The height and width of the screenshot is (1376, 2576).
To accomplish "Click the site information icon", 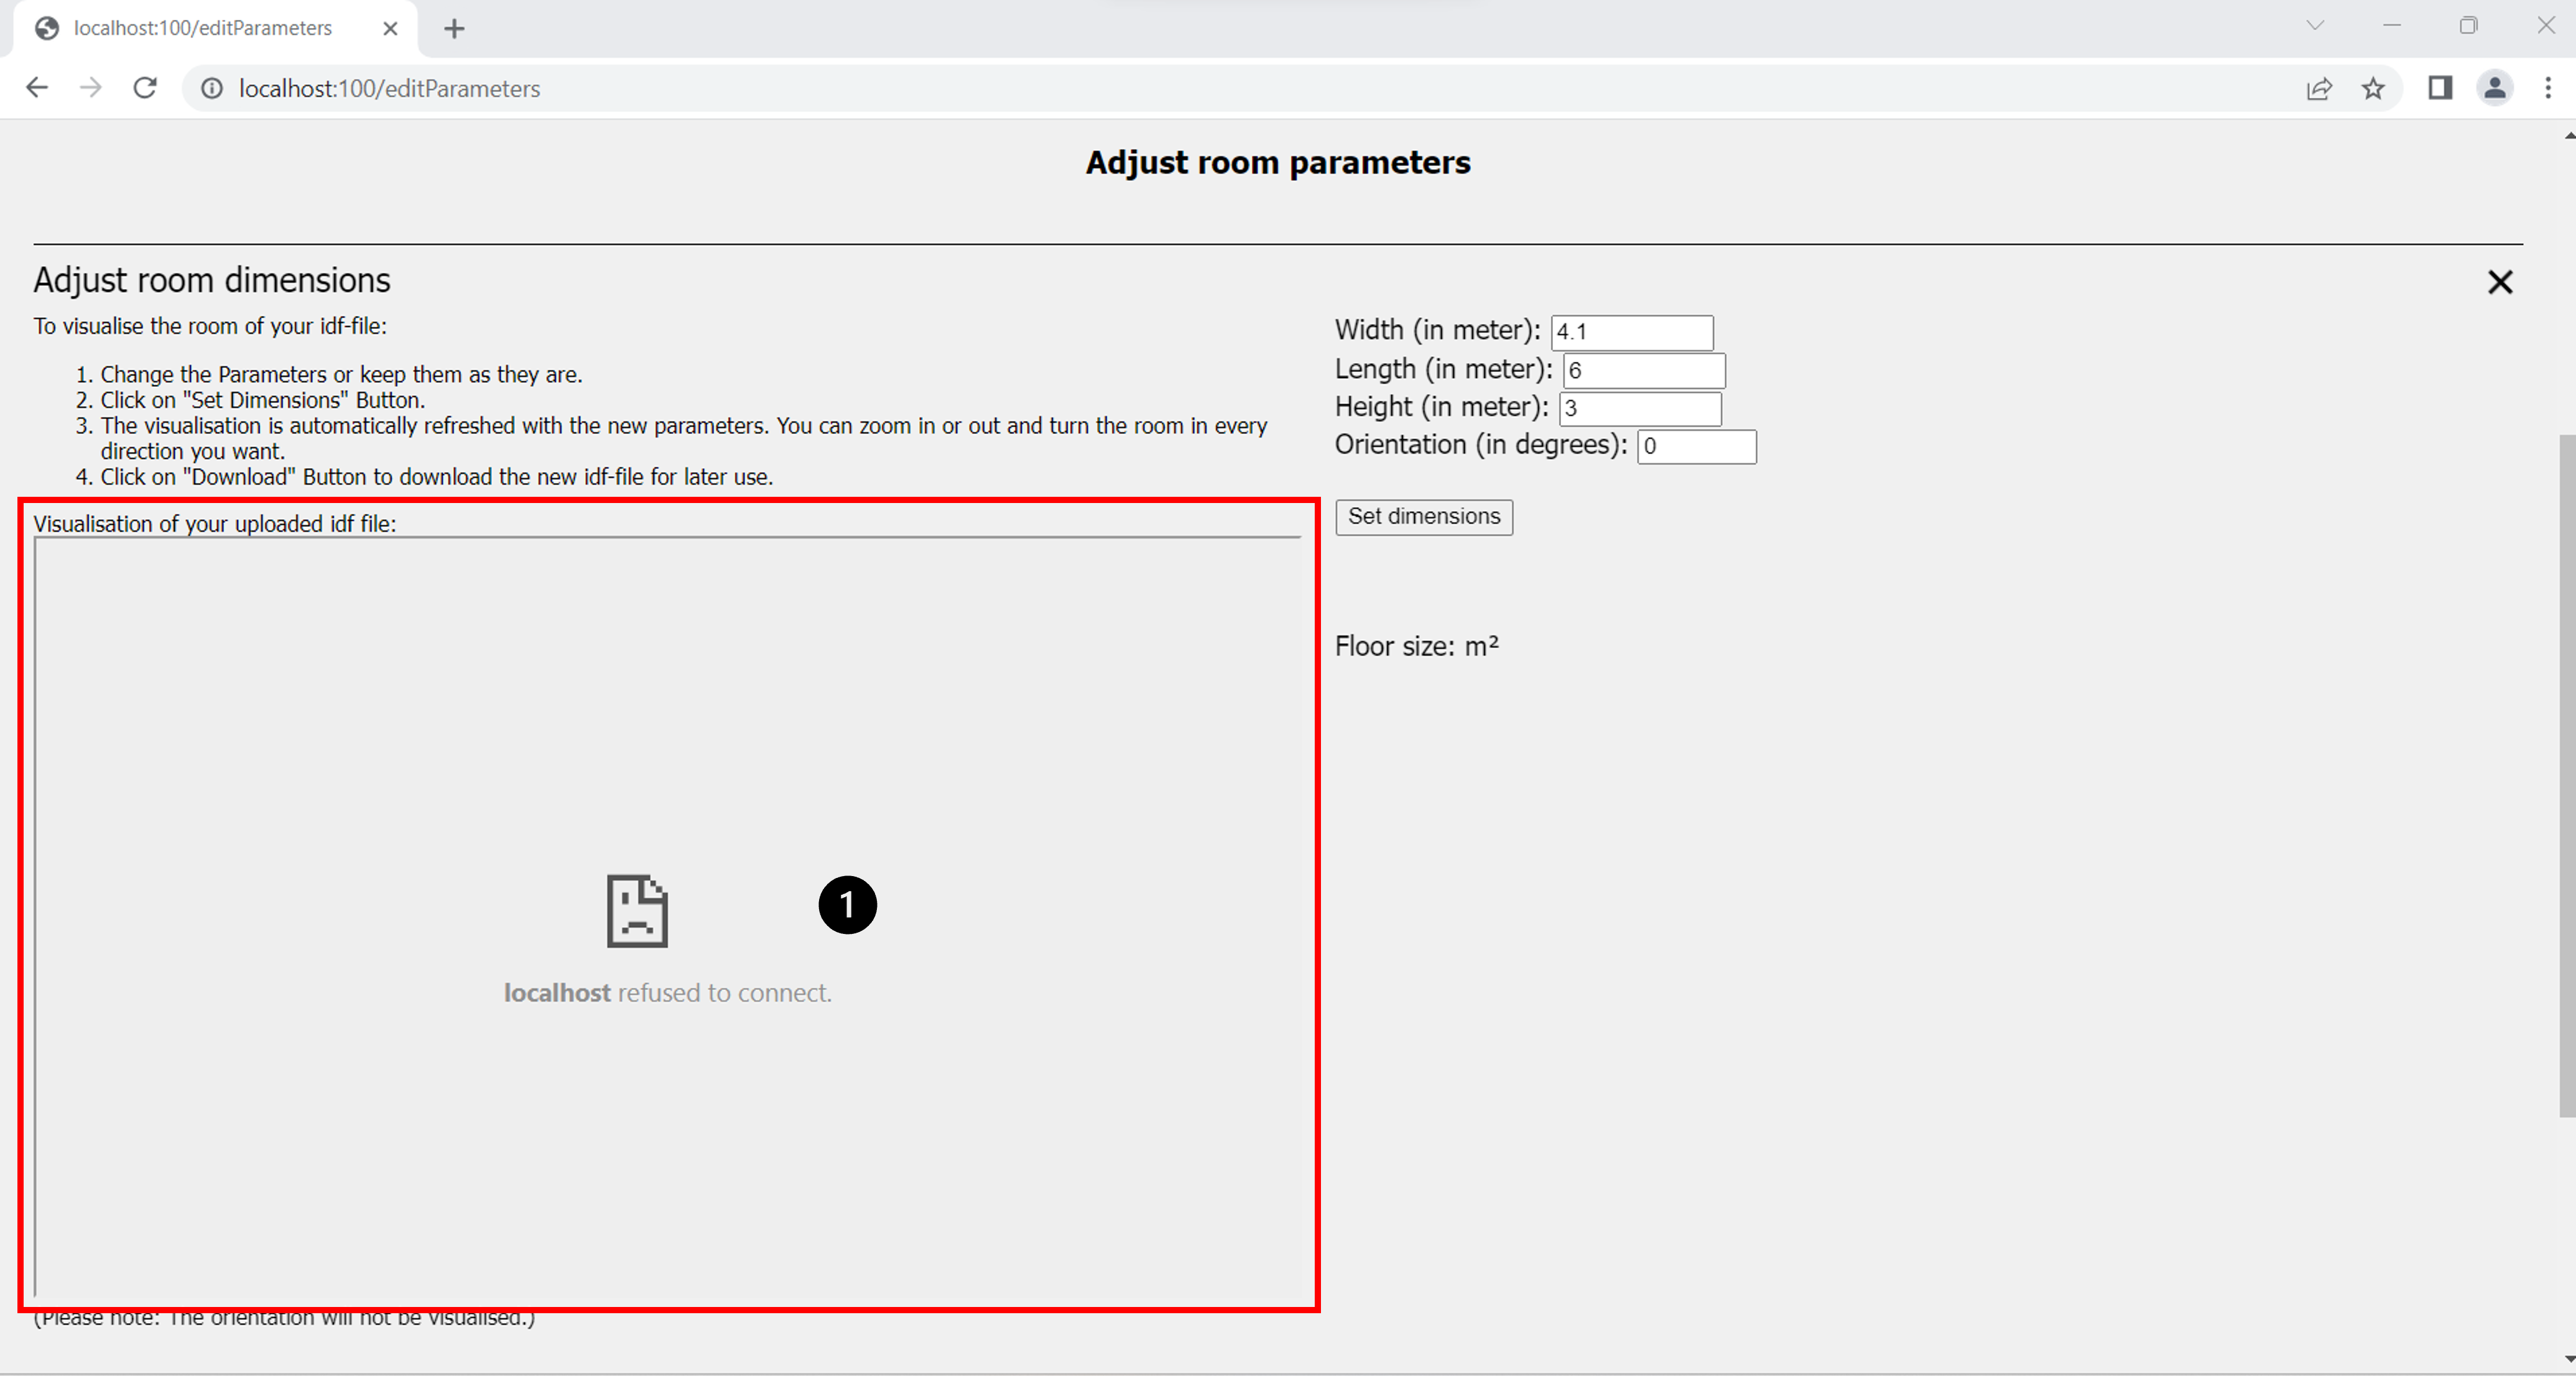I will pyautogui.click(x=212, y=88).
